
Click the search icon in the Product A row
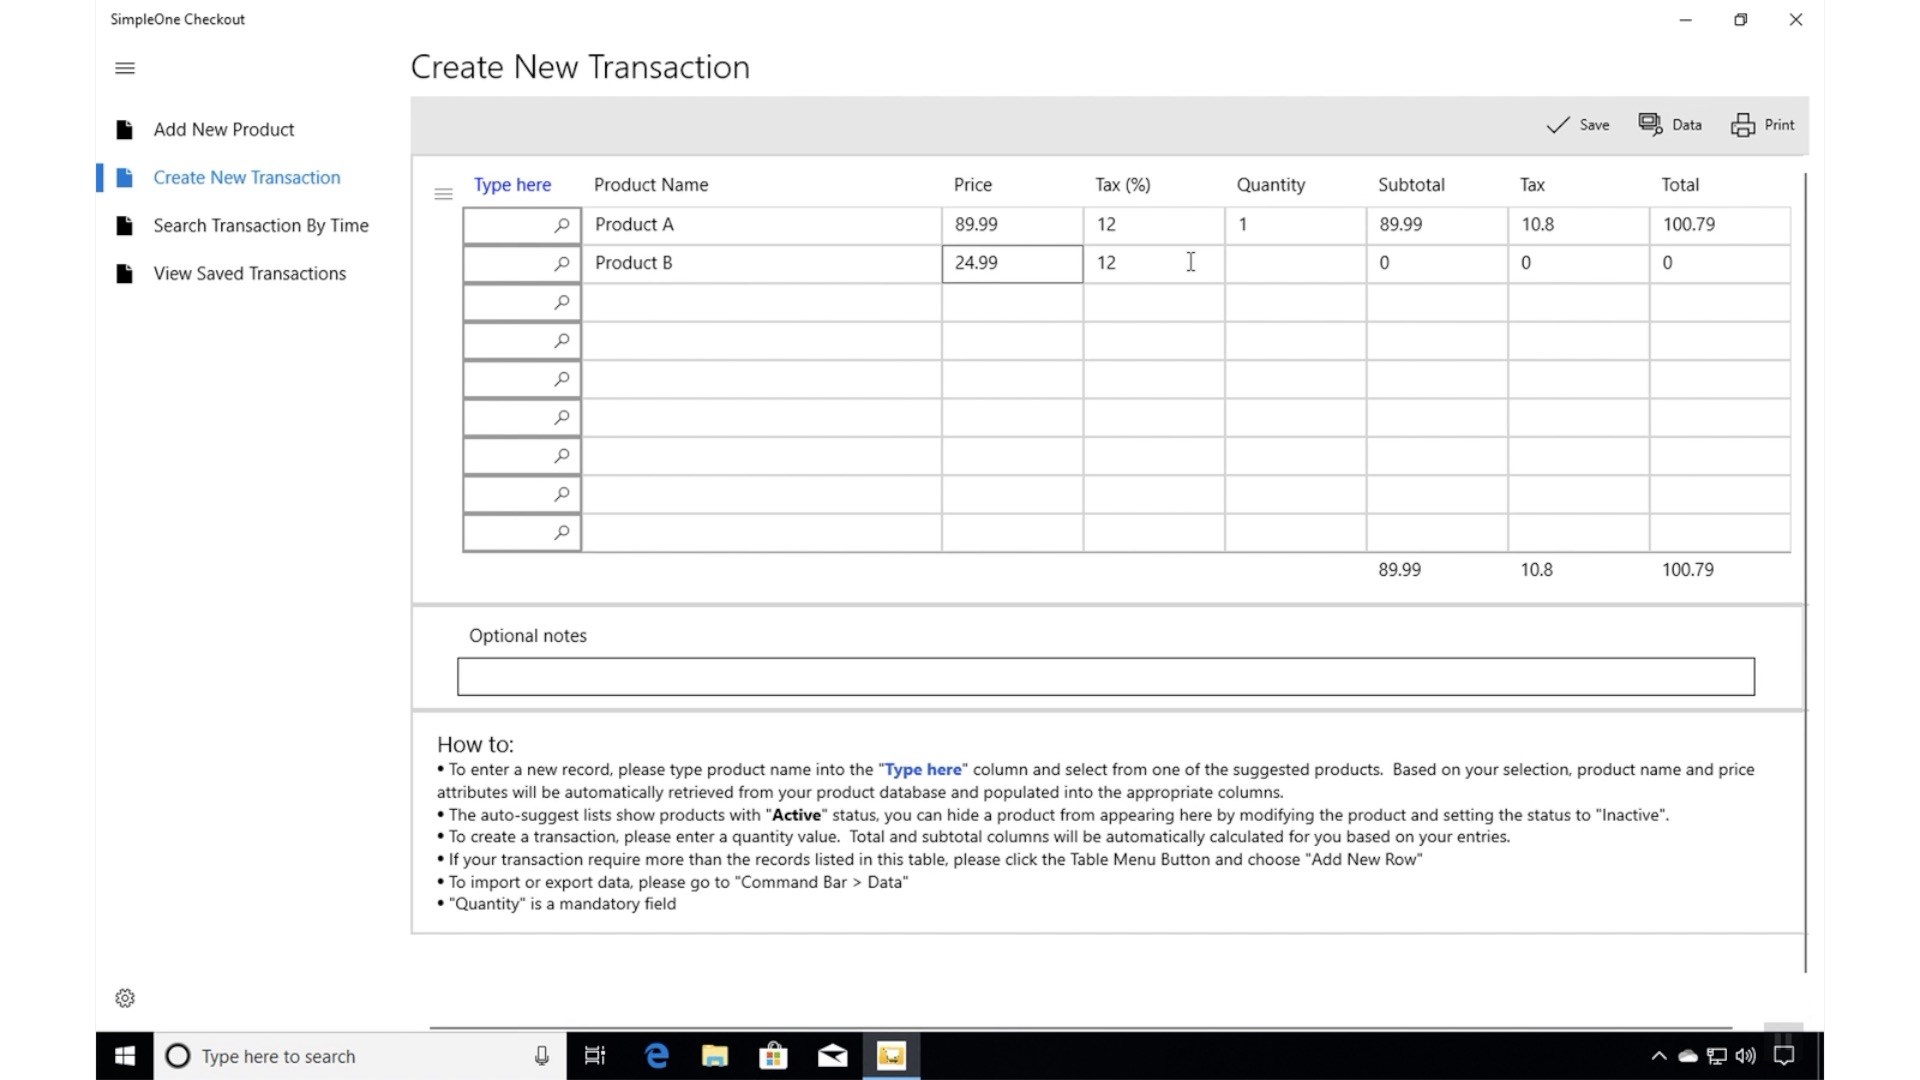(x=562, y=225)
